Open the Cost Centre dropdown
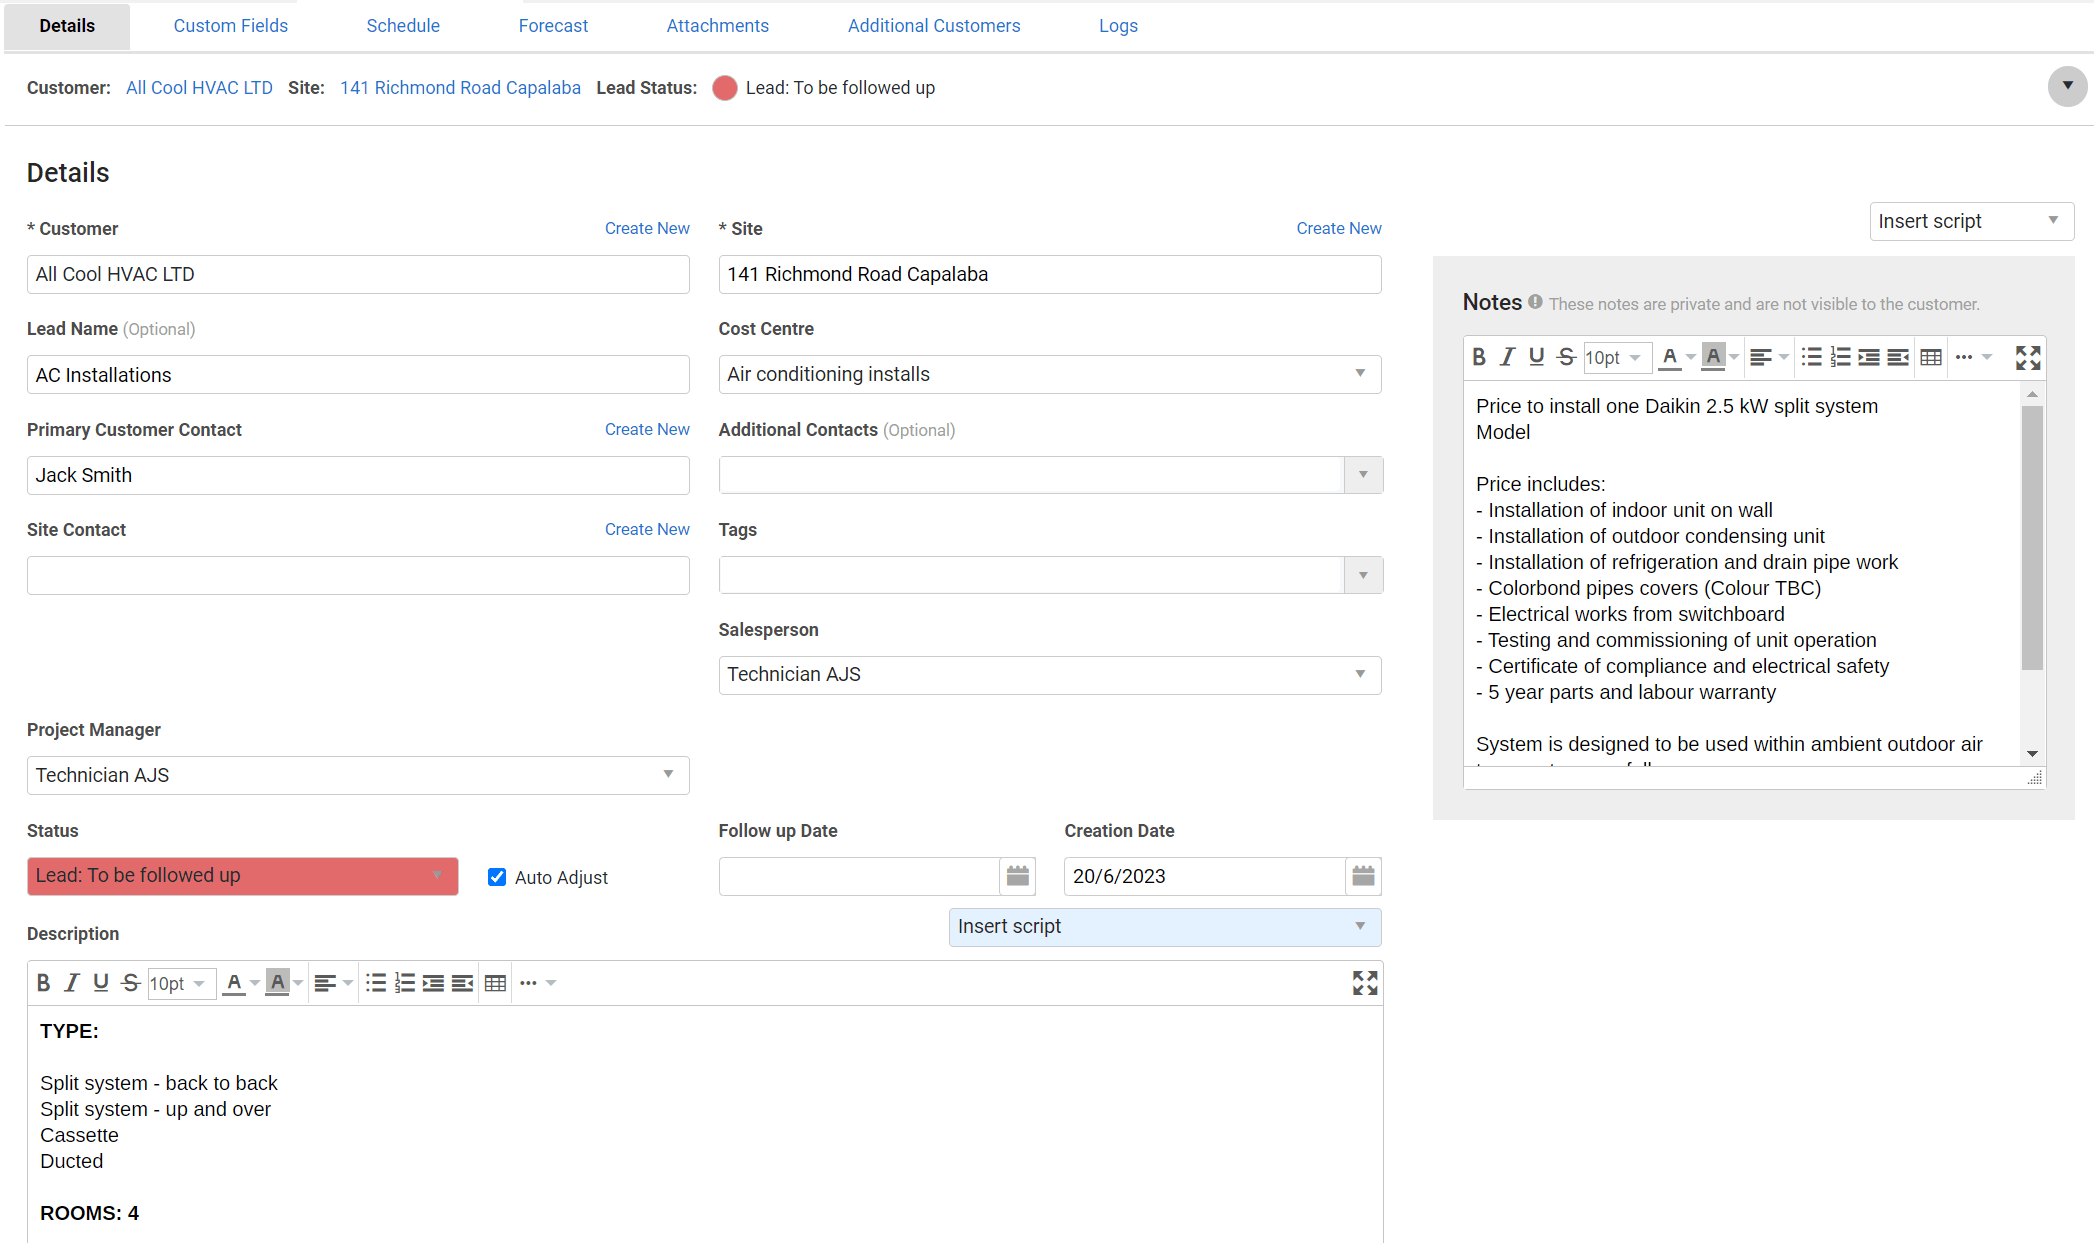 pyautogui.click(x=1049, y=374)
